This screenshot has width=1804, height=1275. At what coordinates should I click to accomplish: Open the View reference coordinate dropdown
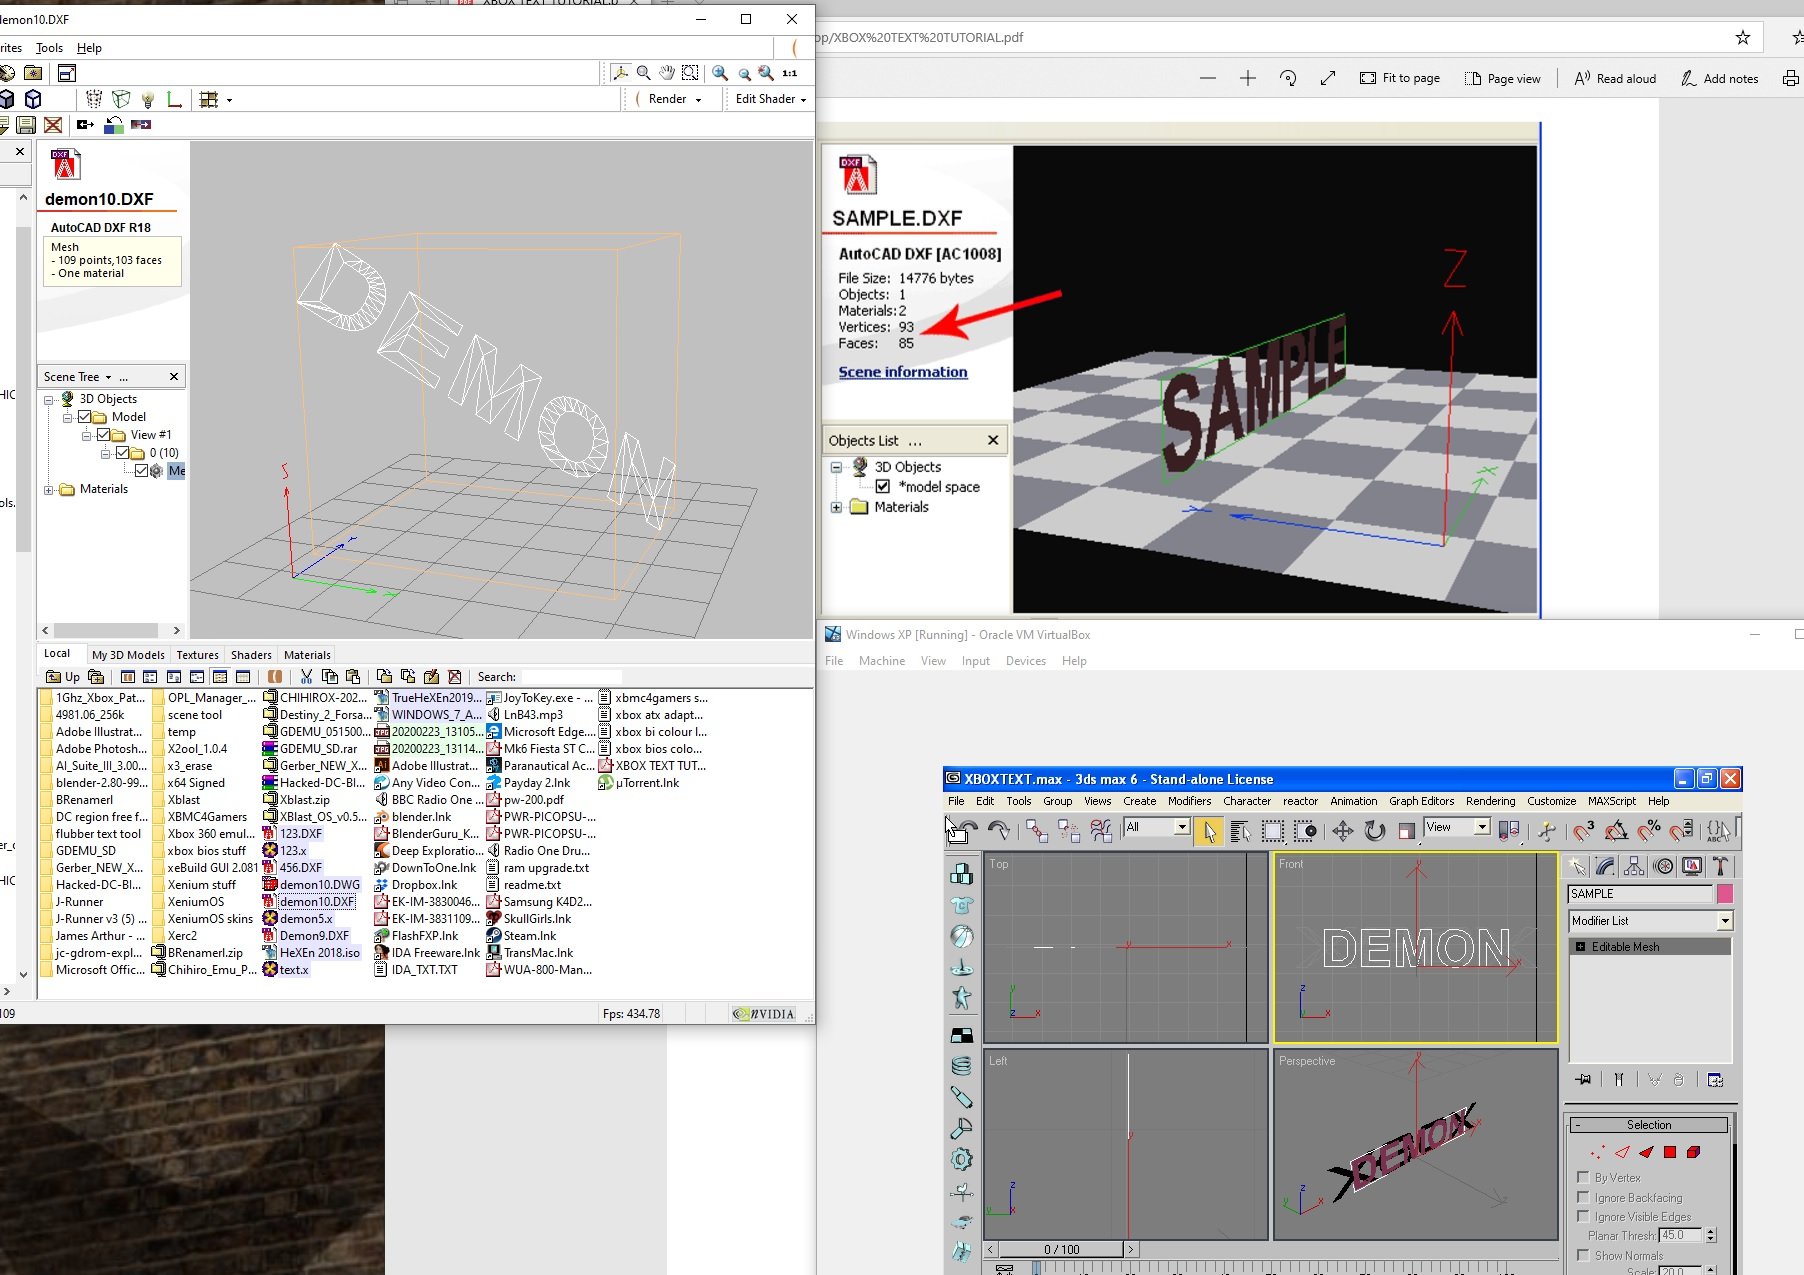click(1482, 827)
